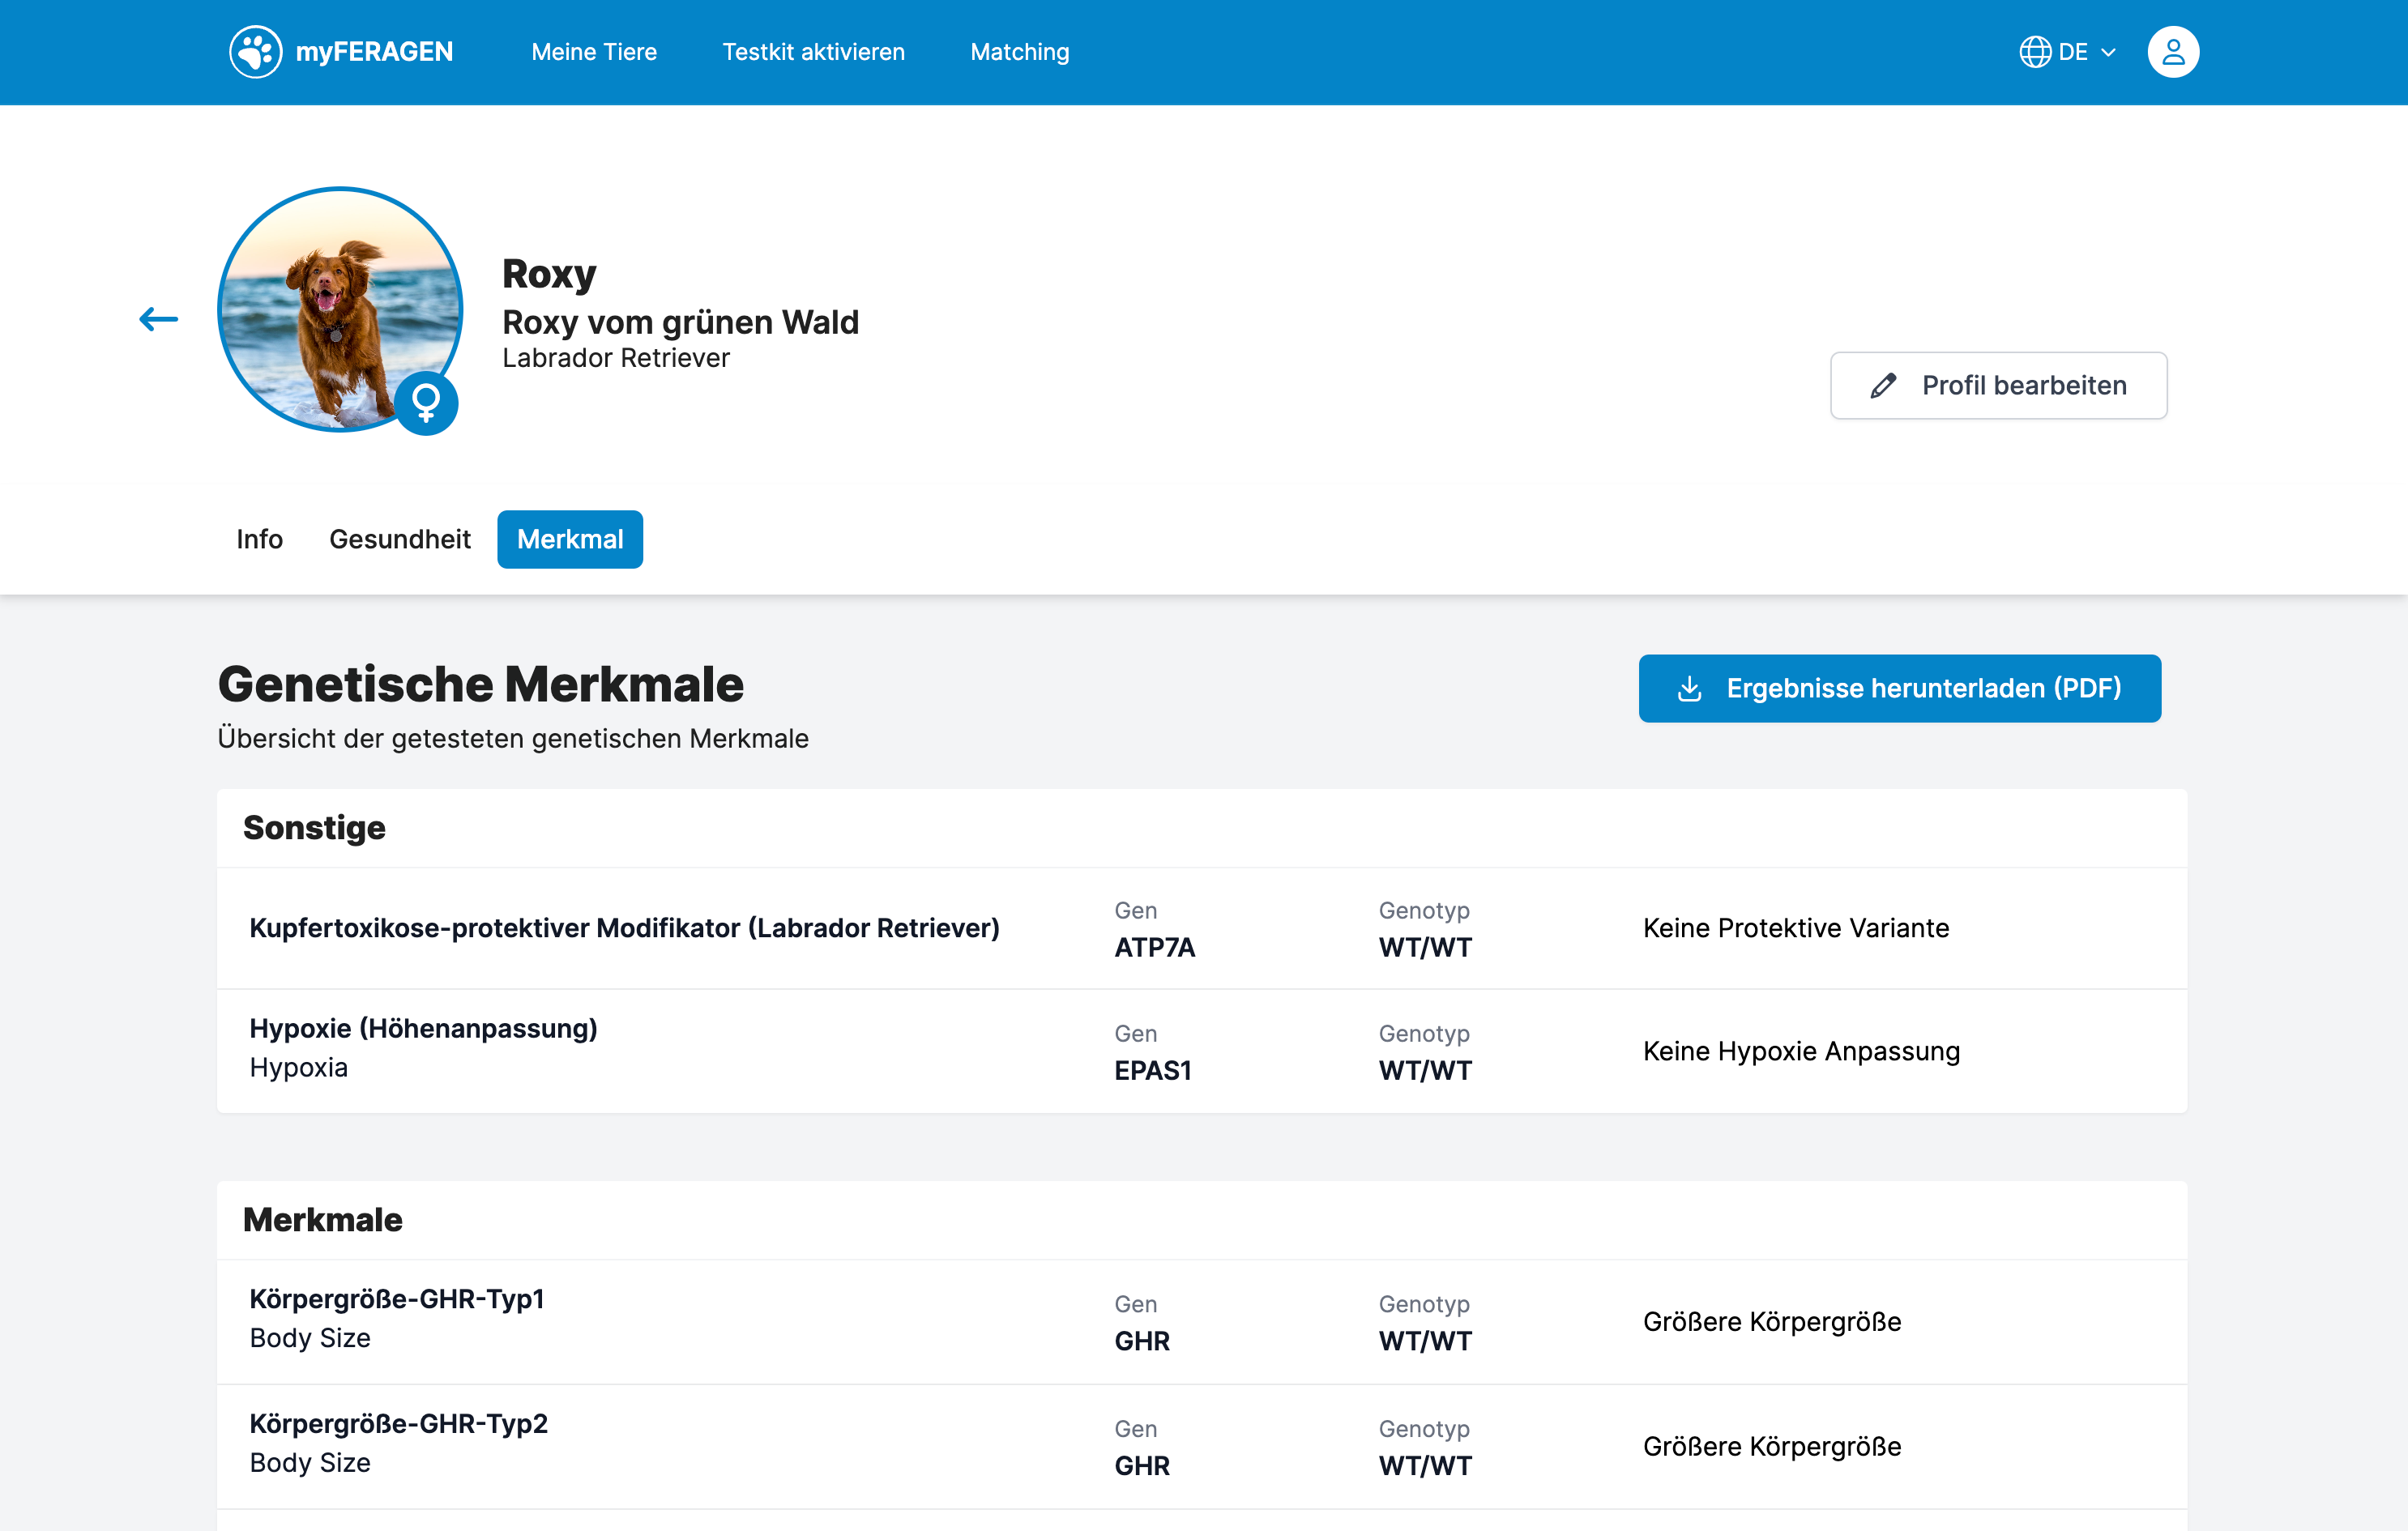Open the Testkit aktivieren menu item
Screen dimensions: 2408x1531
813,52
